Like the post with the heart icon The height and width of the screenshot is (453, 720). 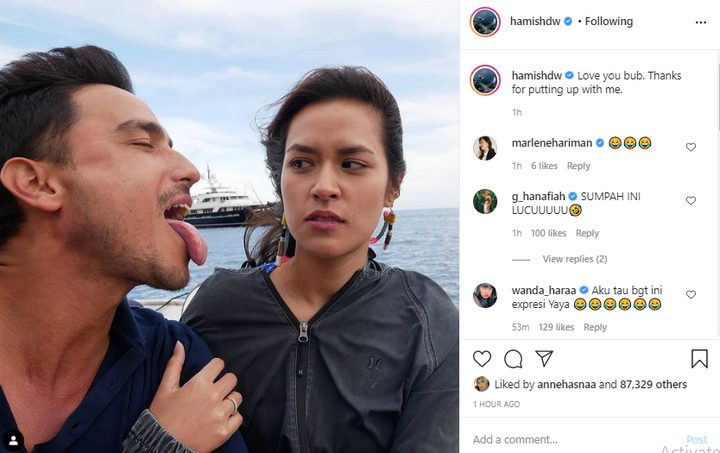tap(482, 358)
